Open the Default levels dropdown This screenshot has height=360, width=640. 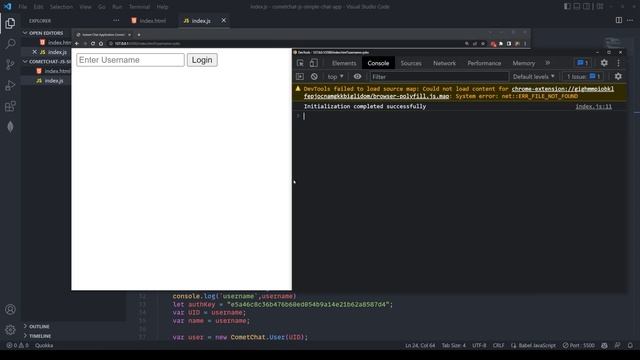533,76
